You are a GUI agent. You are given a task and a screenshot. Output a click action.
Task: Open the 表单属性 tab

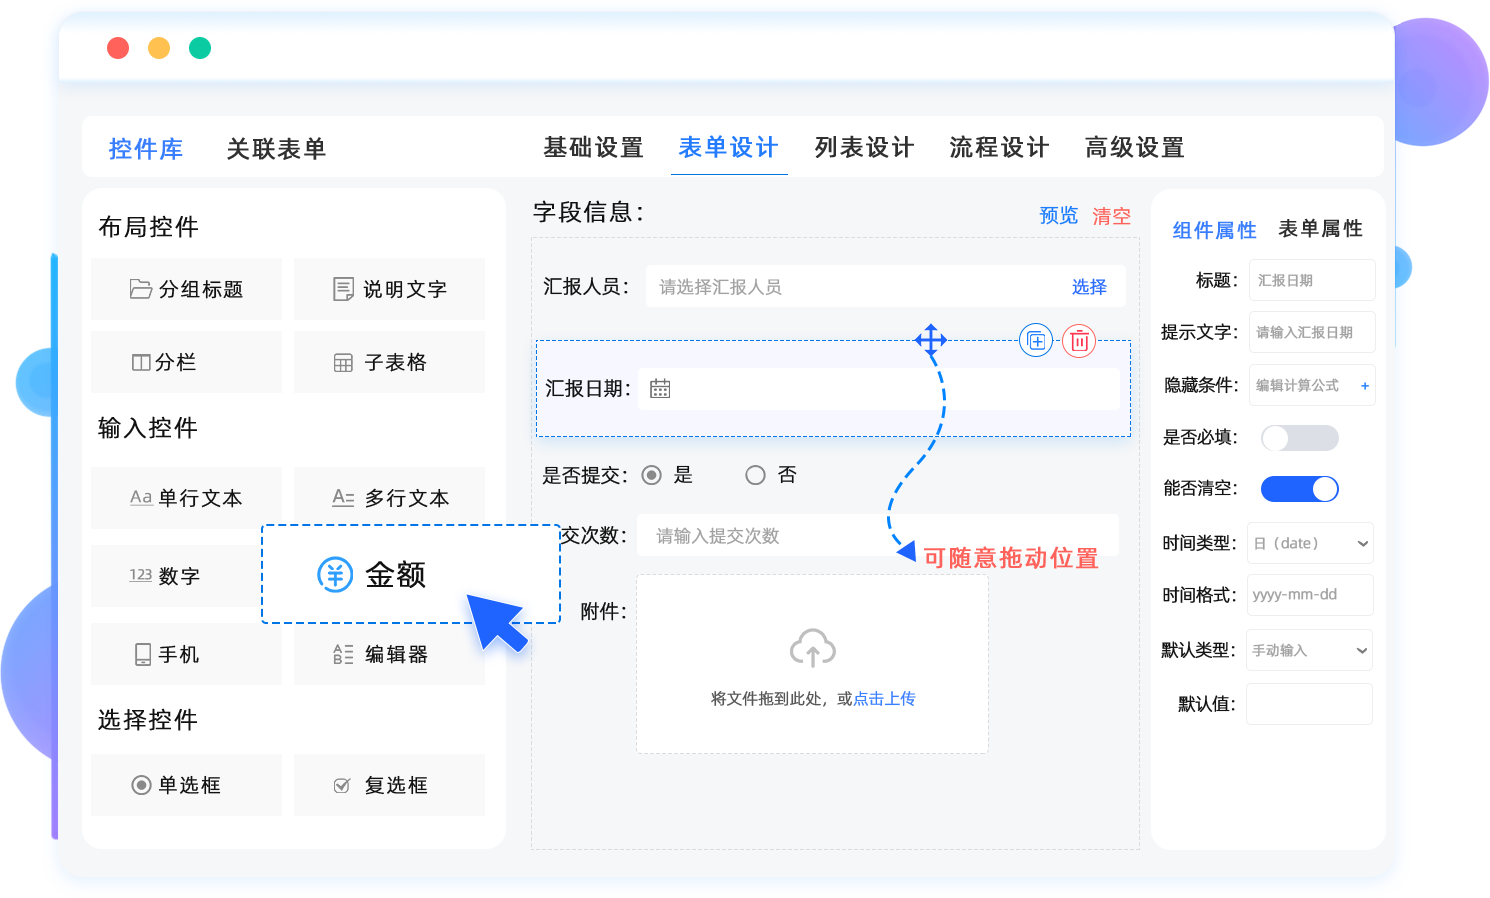[x=1320, y=229]
